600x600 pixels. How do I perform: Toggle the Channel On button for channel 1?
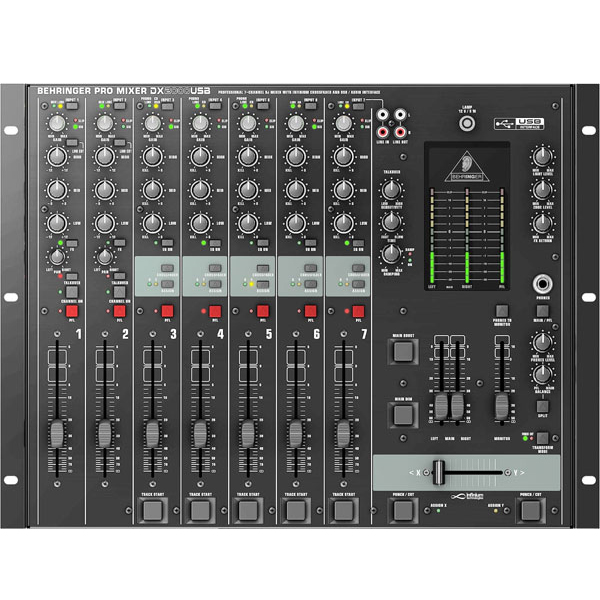[x=72, y=292]
